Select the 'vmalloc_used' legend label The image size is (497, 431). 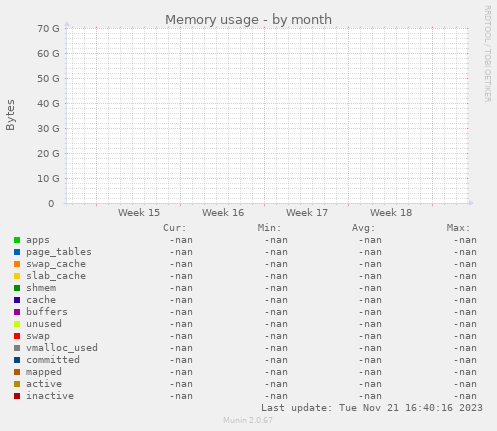click(62, 348)
